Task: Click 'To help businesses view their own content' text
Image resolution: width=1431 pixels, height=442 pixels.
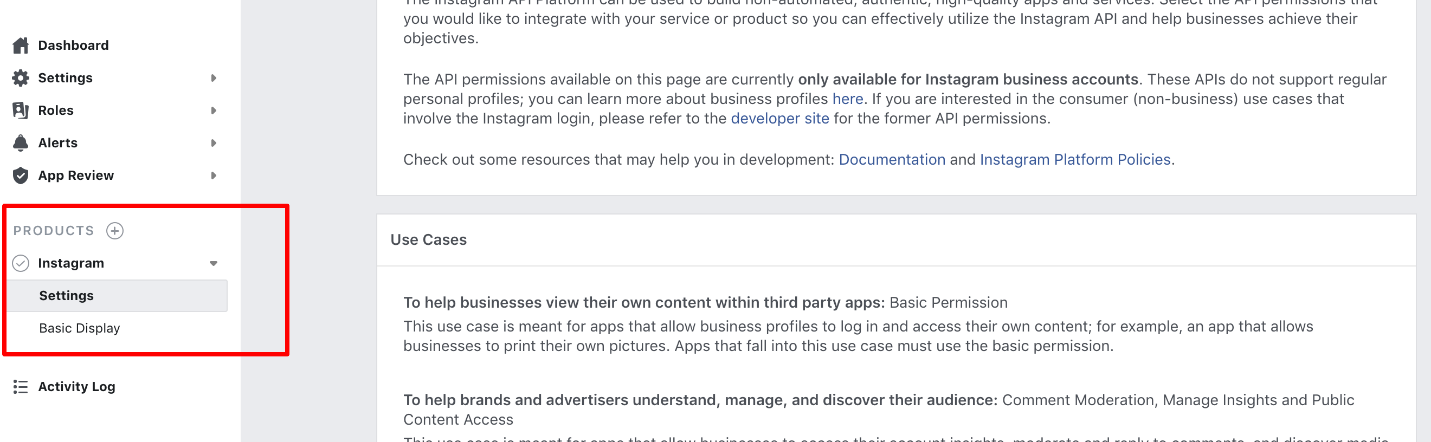Action: coord(644,302)
